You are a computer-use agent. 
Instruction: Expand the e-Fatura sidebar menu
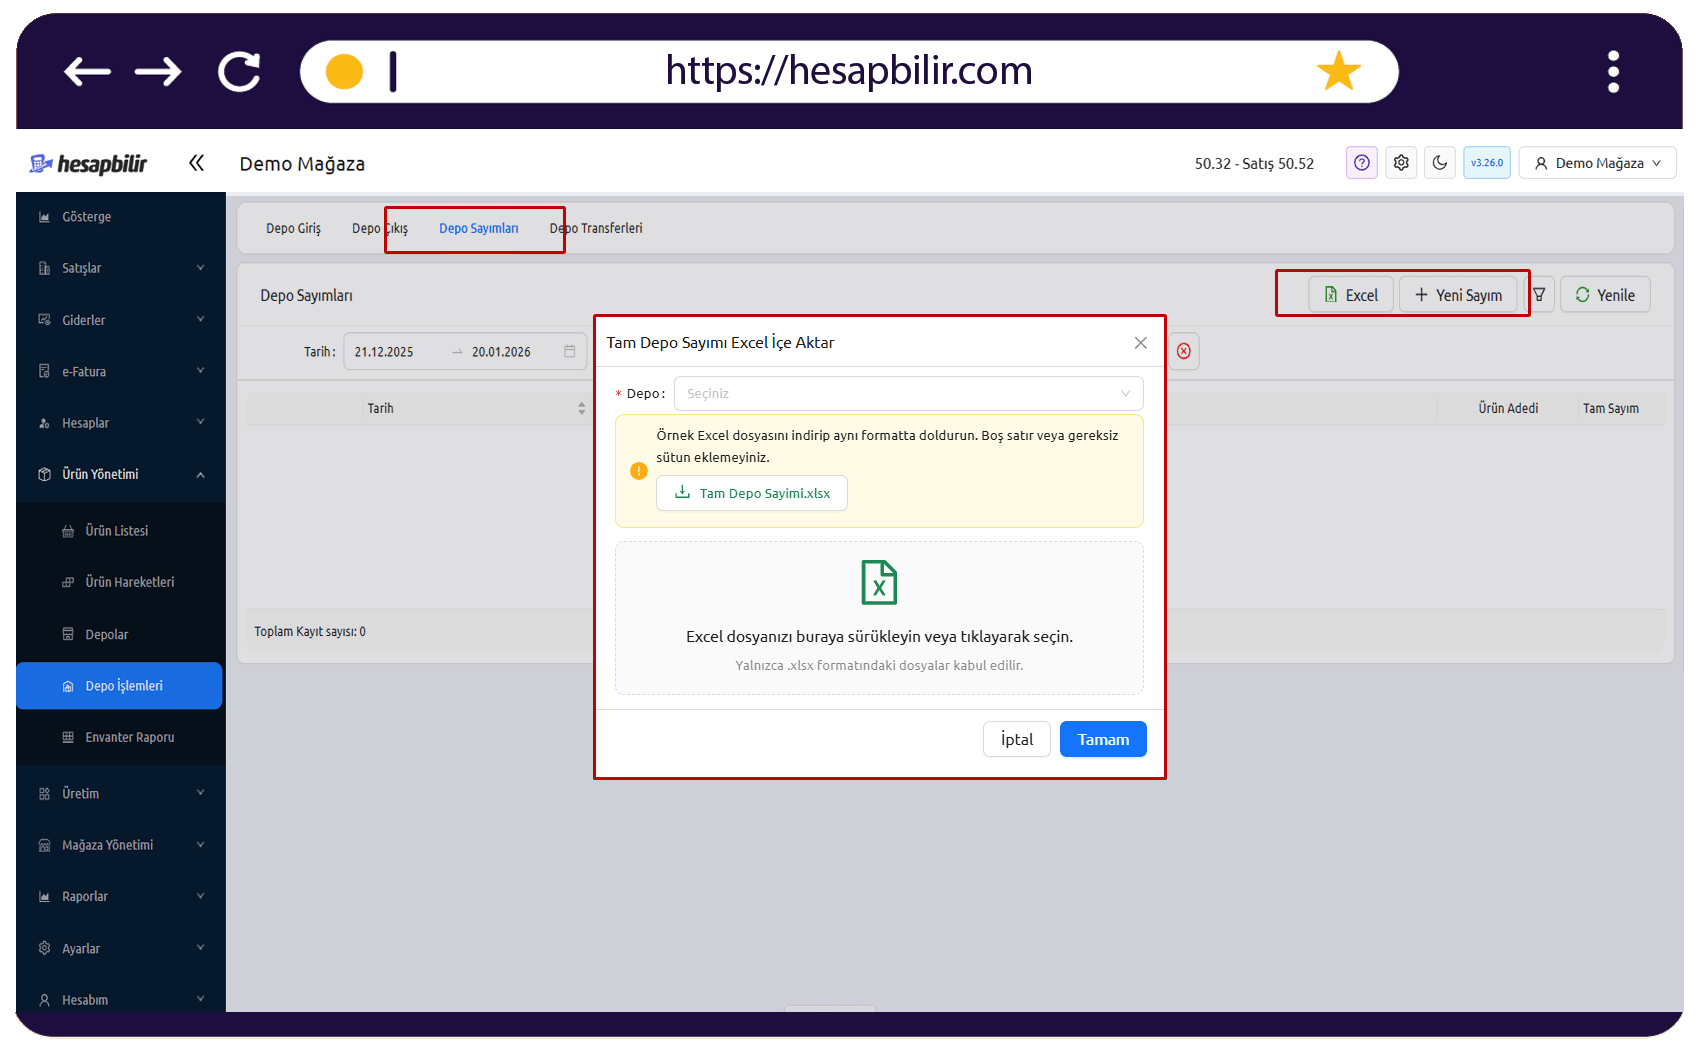pos(119,371)
